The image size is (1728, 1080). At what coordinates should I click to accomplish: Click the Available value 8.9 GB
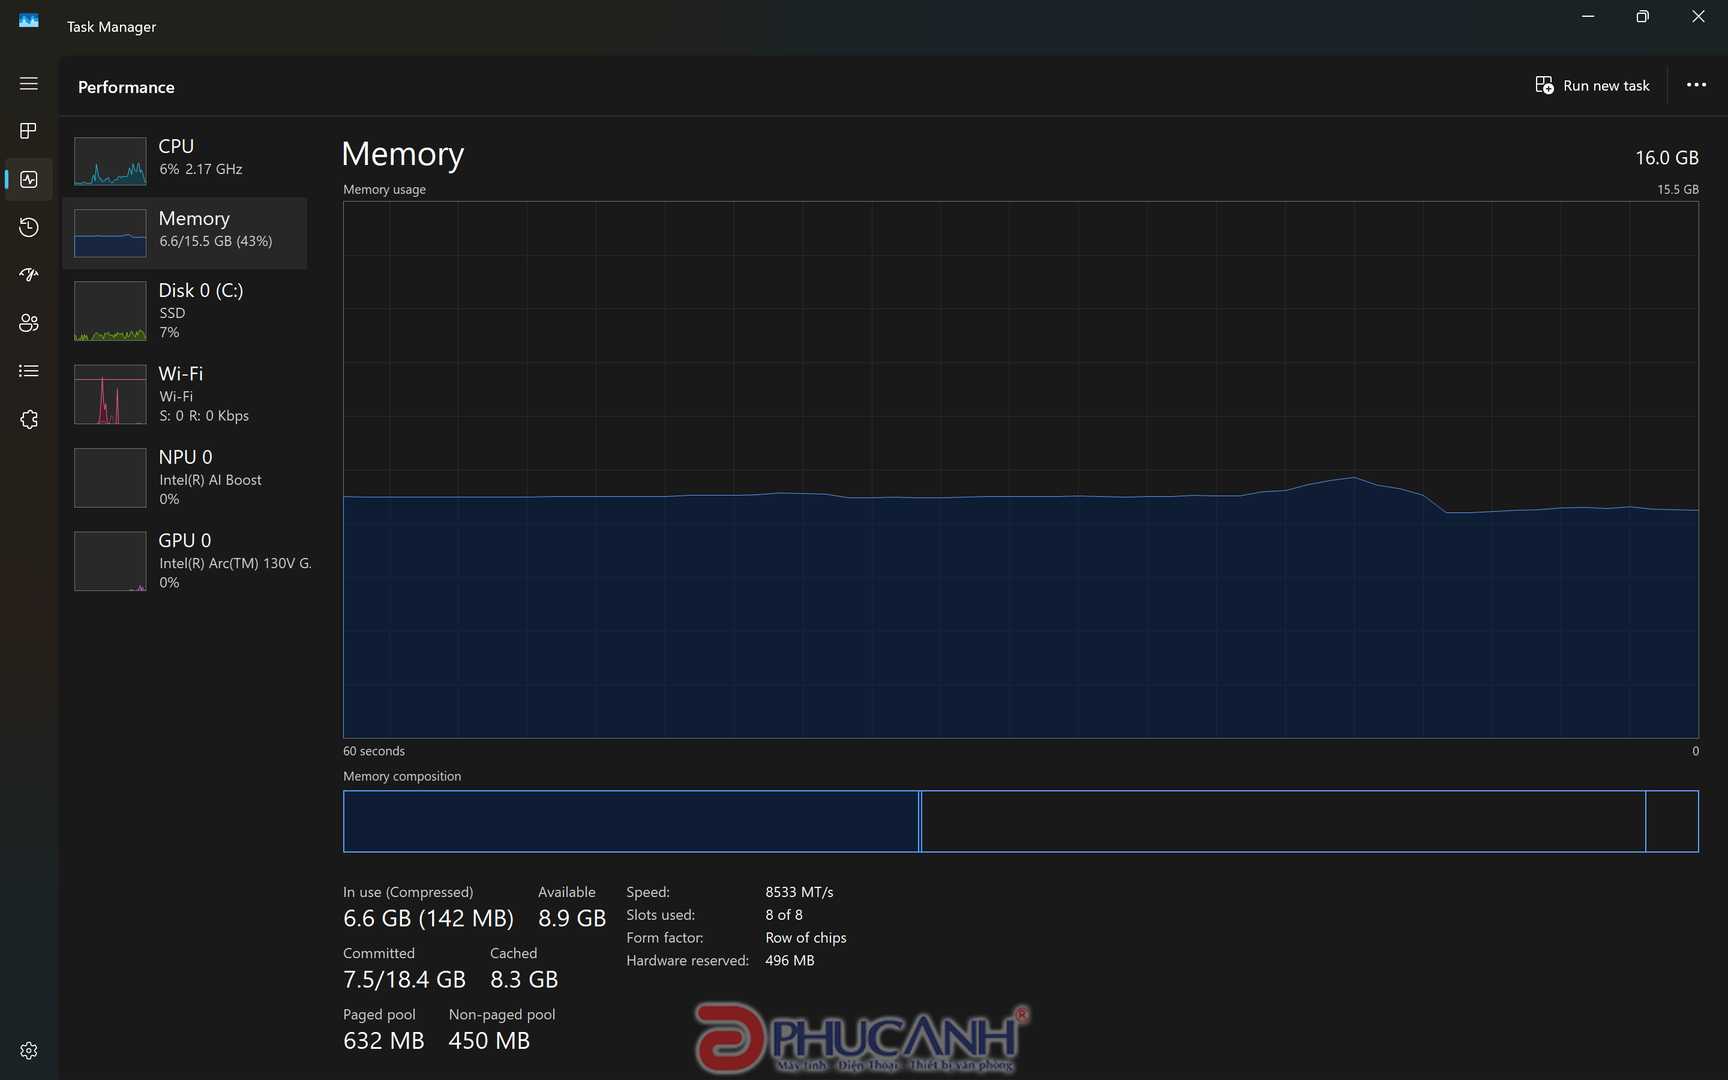tap(572, 918)
